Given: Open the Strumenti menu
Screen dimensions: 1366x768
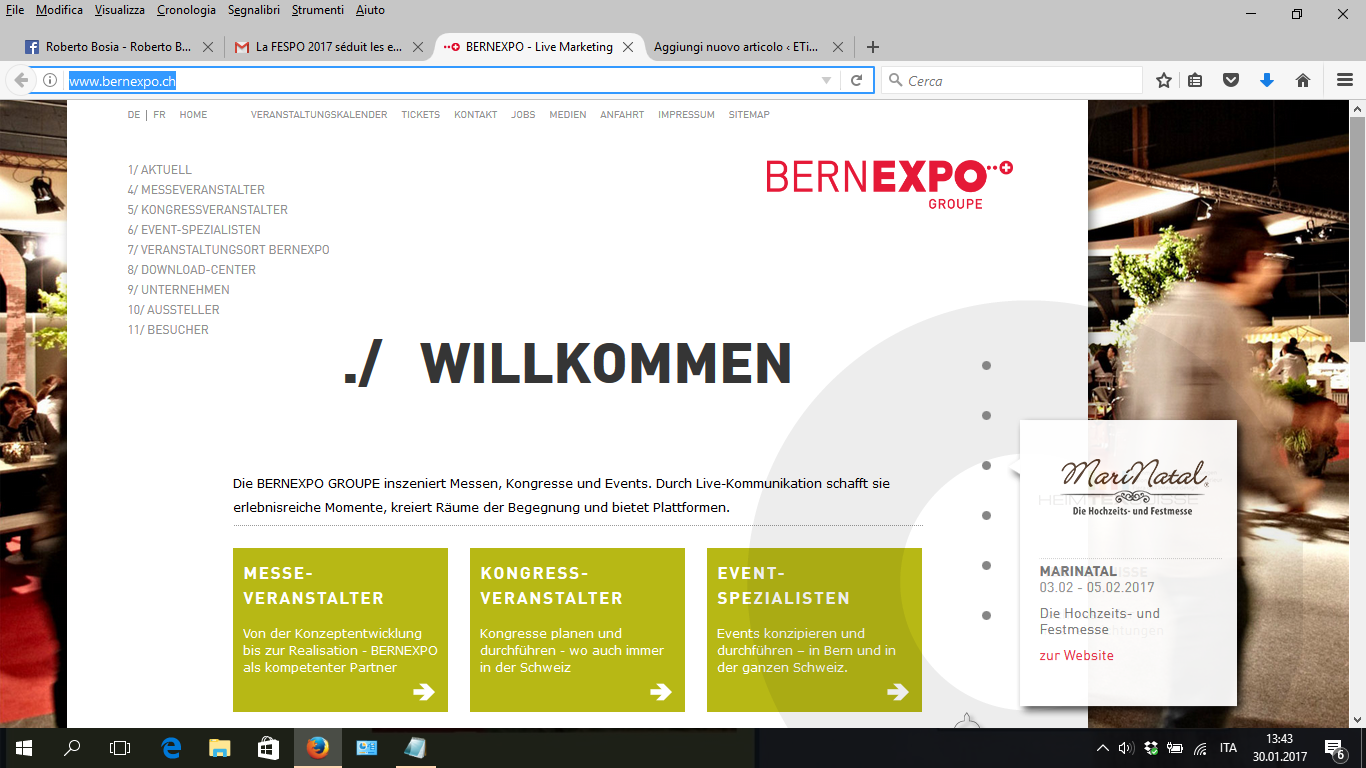Looking at the screenshot, I should 318,10.
